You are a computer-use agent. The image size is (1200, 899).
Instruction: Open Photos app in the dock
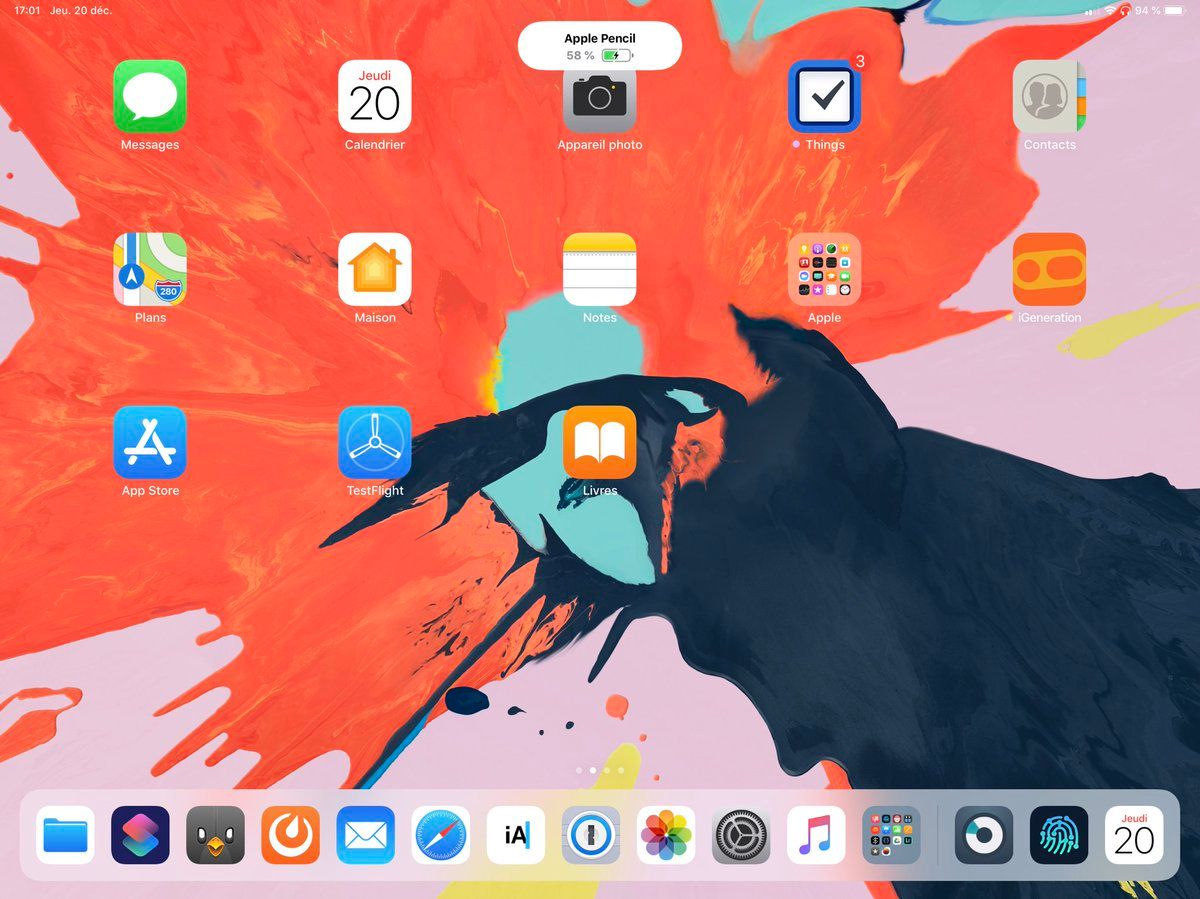666,835
